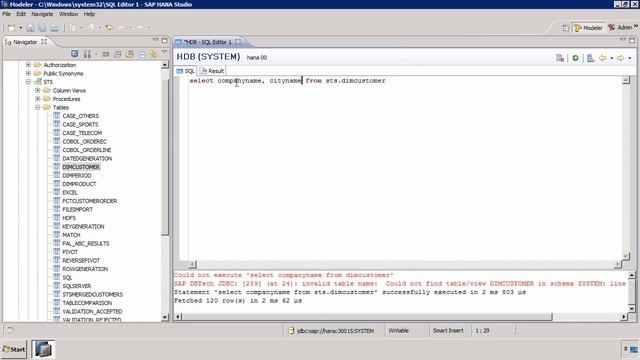640x360 pixels.
Task: Switch to the Modeler perspective
Action: tap(588, 28)
